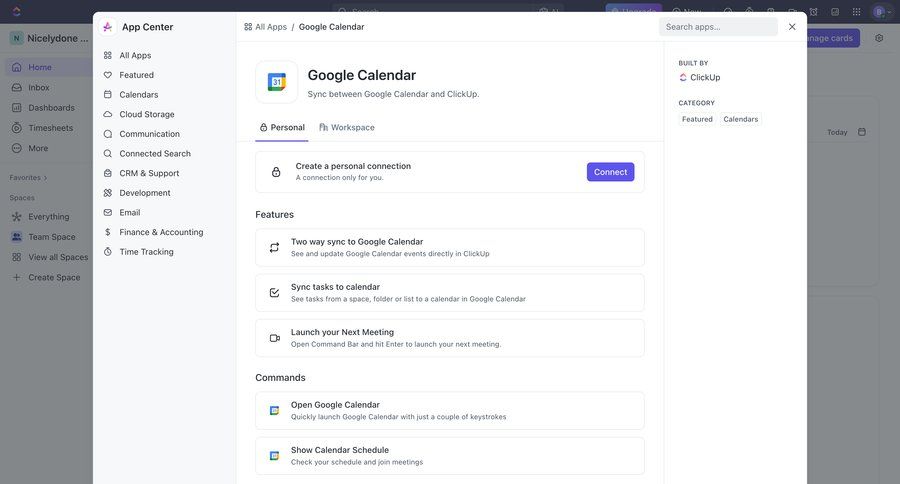Open the Finance & Accounting category
The height and width of the screenshot is (484, 900).
[161, 232]
